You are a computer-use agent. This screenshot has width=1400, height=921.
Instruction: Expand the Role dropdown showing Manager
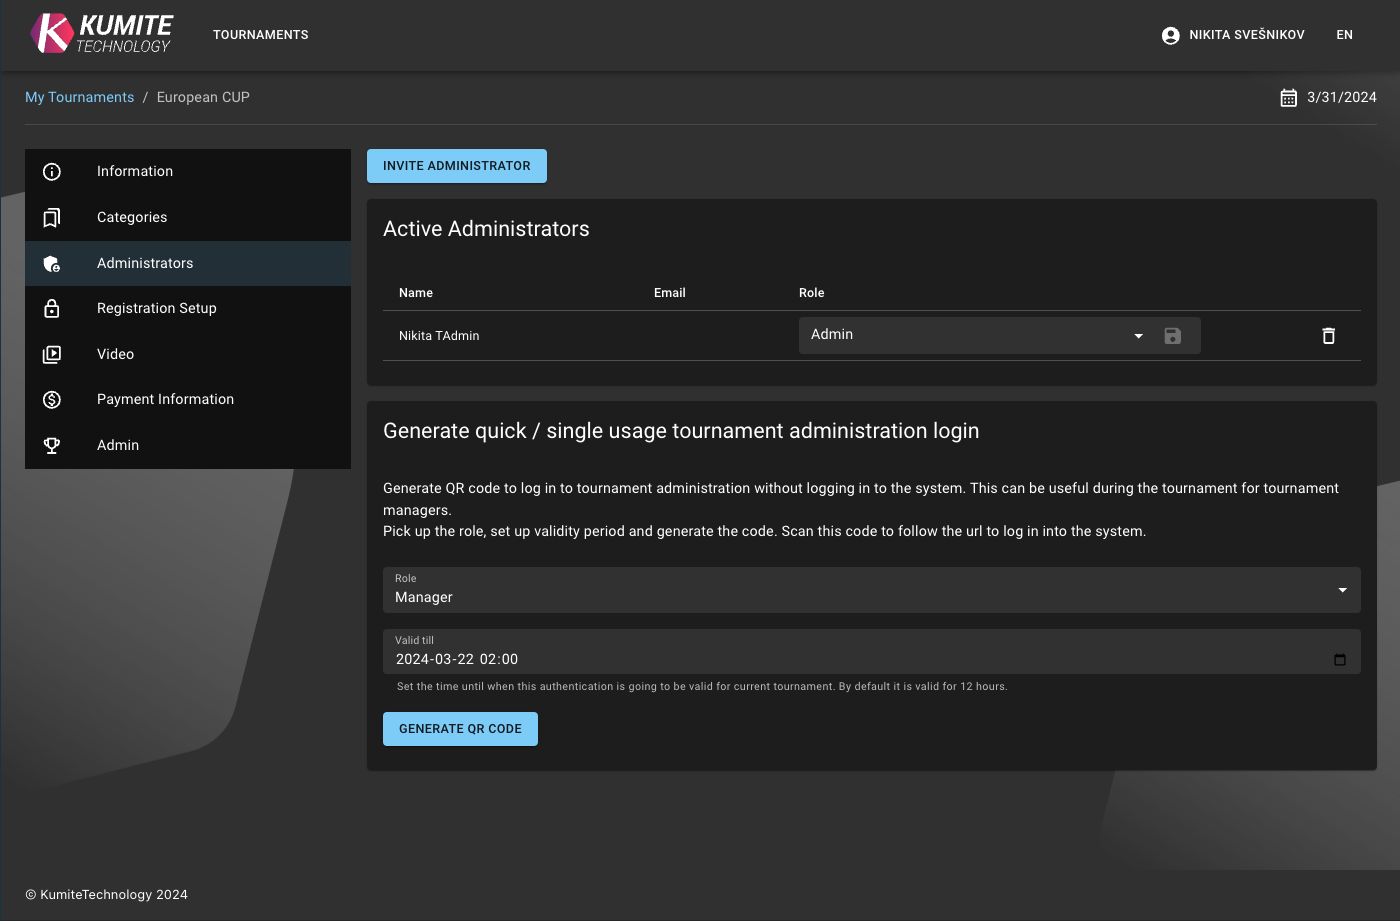click(x=1342, y=590)
